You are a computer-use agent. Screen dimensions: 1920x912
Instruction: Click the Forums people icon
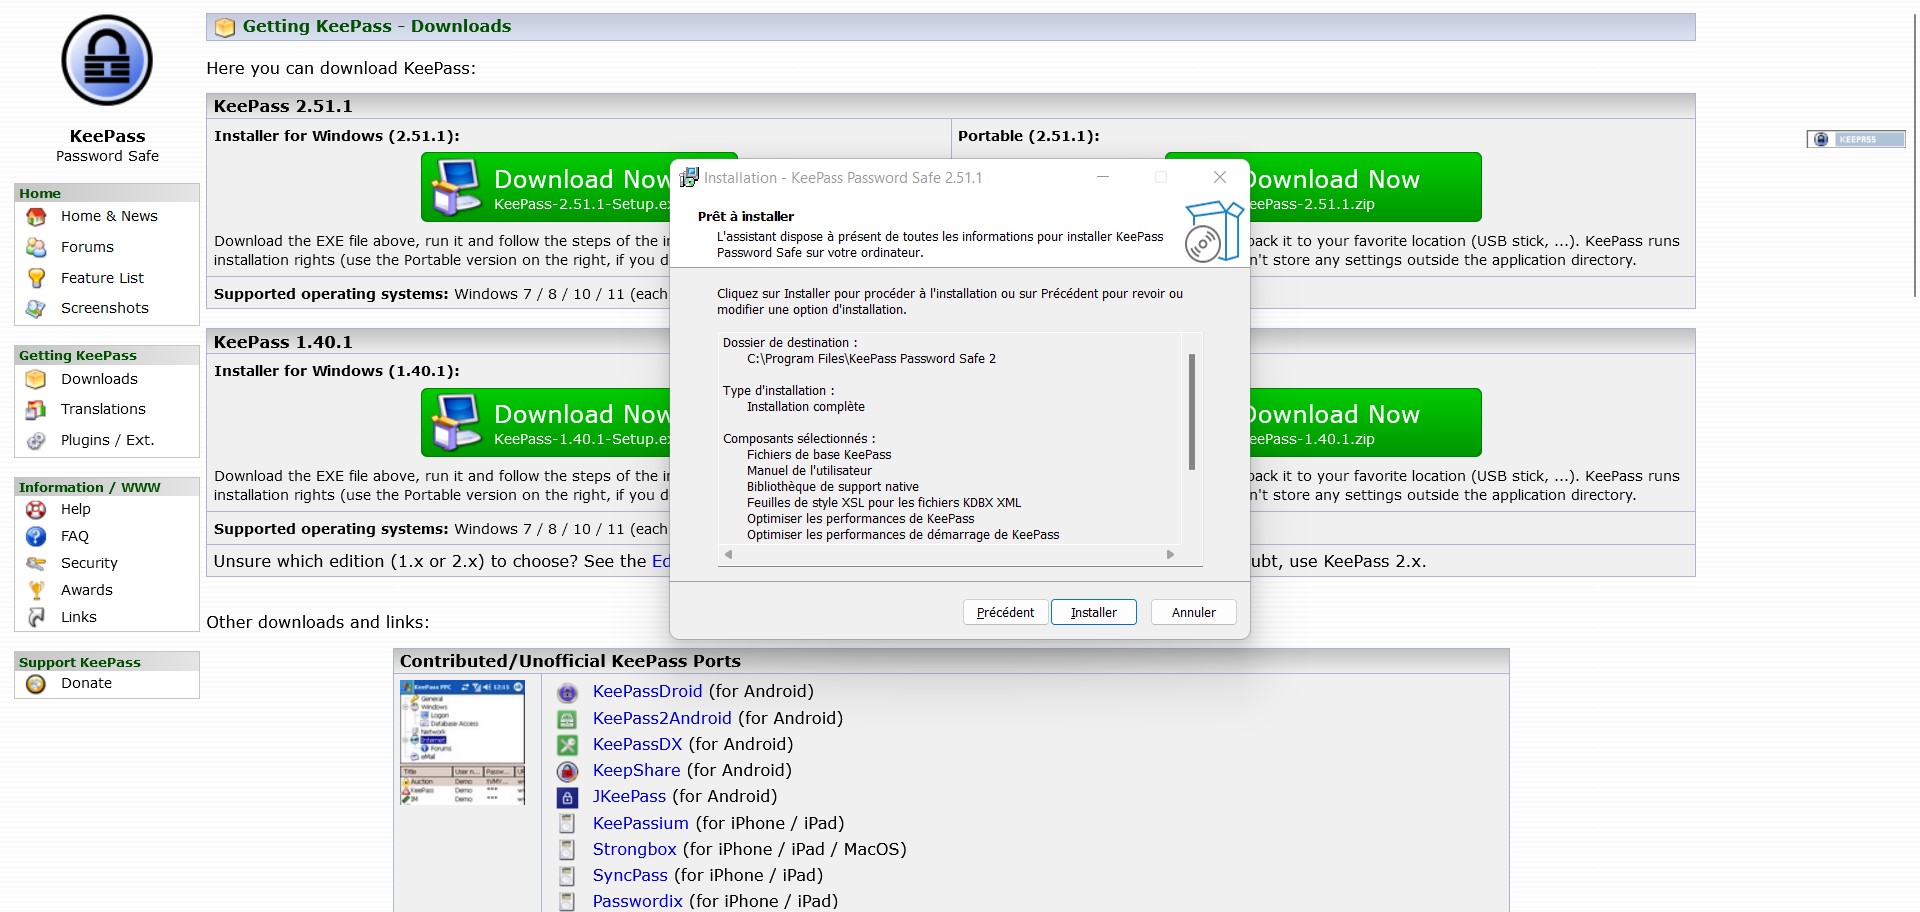coord(37,248)
